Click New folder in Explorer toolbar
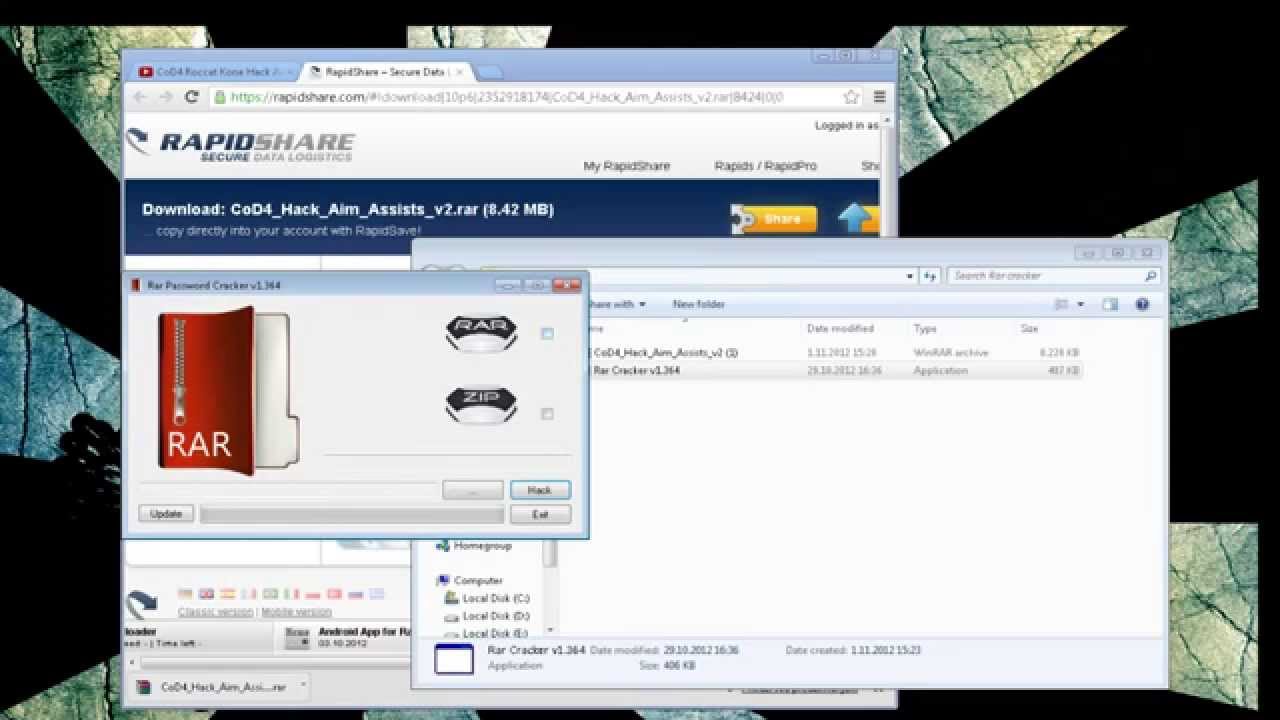The height and width of the screenshot is (720, 1280). tap(699, 304)
